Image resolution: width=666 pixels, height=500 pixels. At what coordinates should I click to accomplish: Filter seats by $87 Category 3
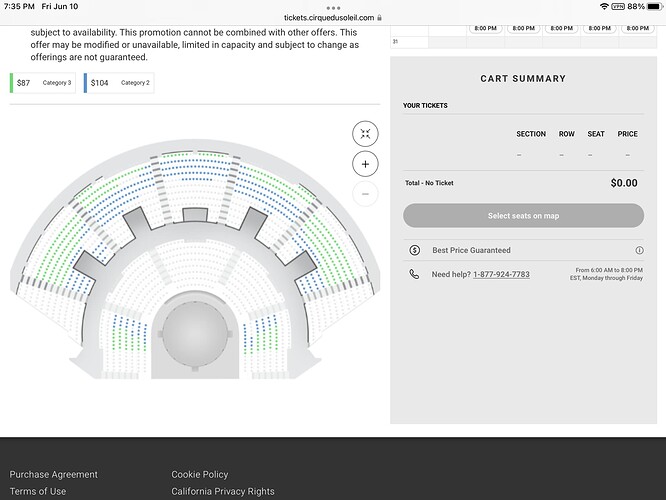(x=43, y=83)
